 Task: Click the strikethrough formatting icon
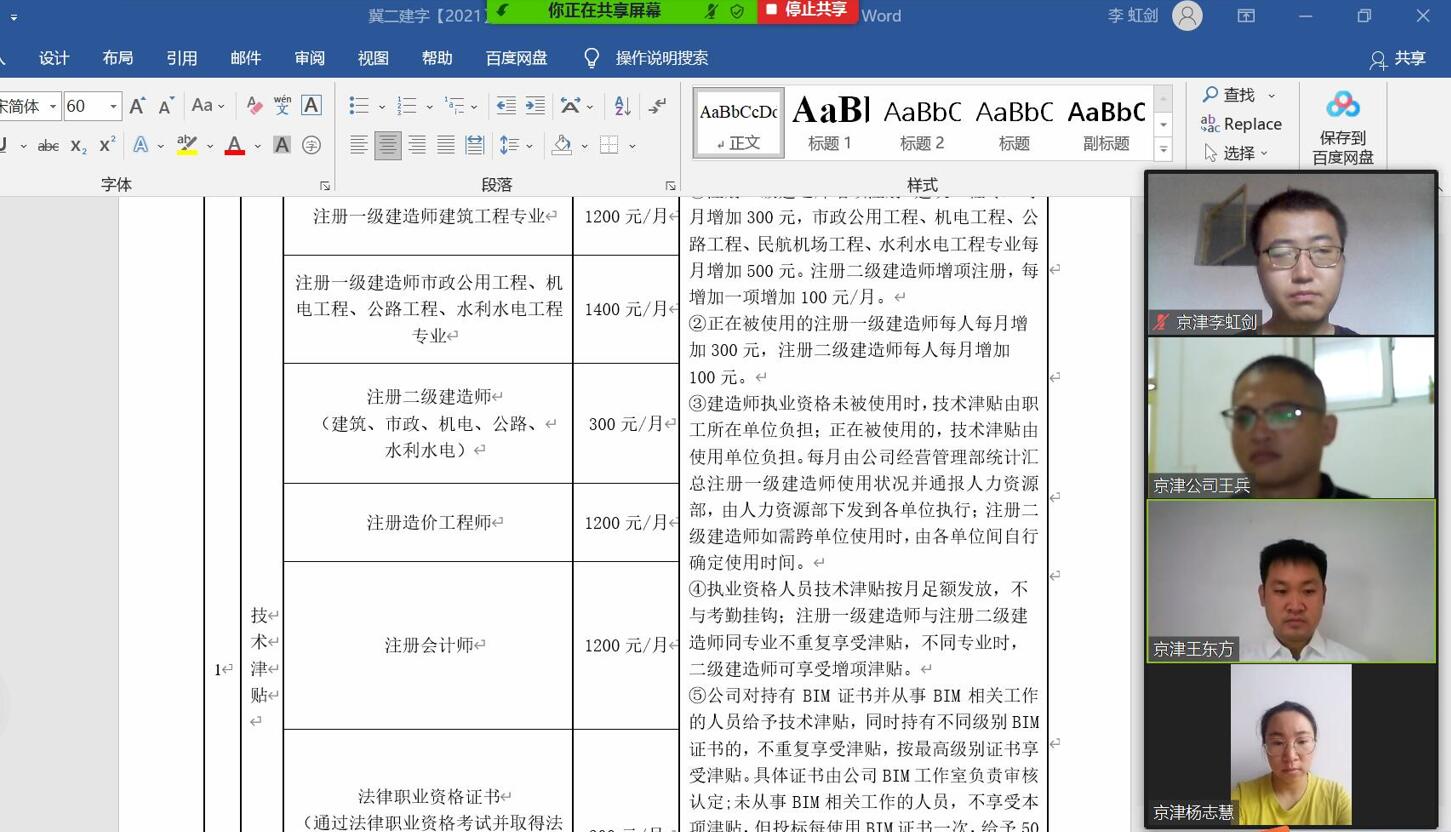[x=48, y=146]
